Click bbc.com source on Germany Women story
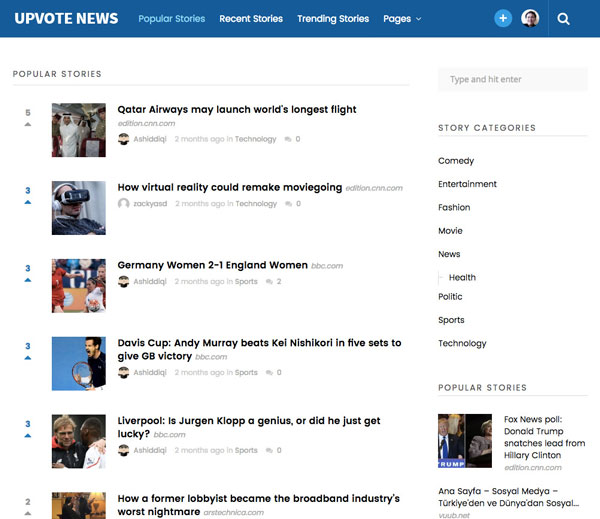The height and width of the screenshot is (519, 600). (327, 266)
